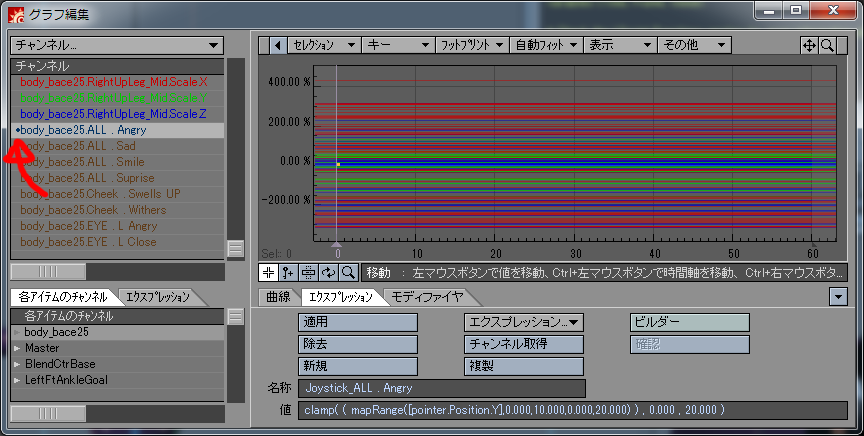Switch to the モディファイヤ tab
Image resolution: width=864 pixels, height=436 pixels.
(x=427, y=297)
